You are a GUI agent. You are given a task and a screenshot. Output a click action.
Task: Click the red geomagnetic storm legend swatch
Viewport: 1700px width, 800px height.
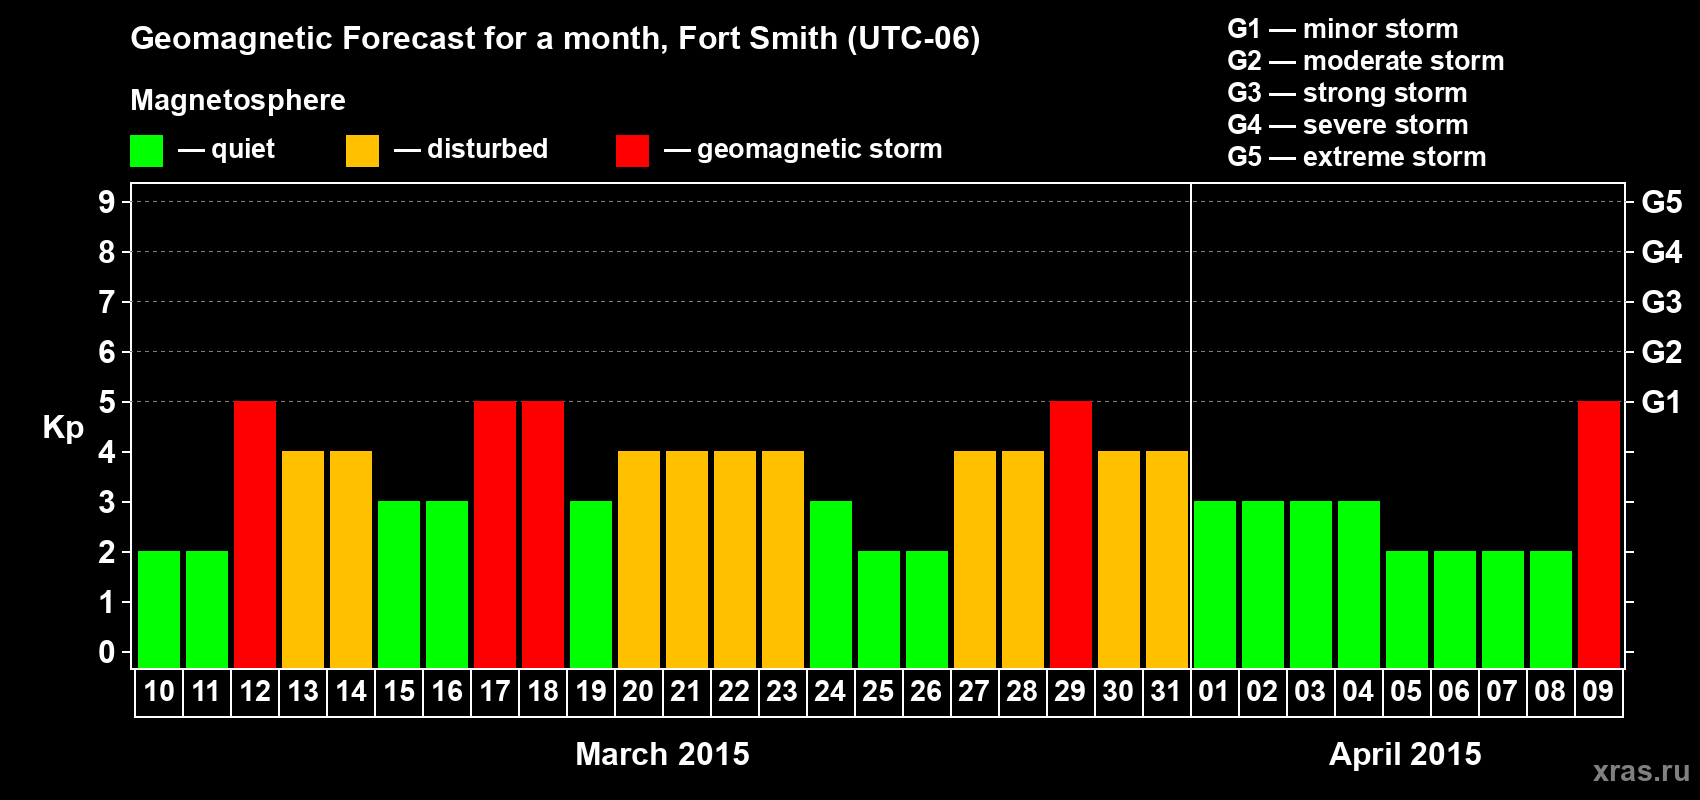tap(632, 151)
